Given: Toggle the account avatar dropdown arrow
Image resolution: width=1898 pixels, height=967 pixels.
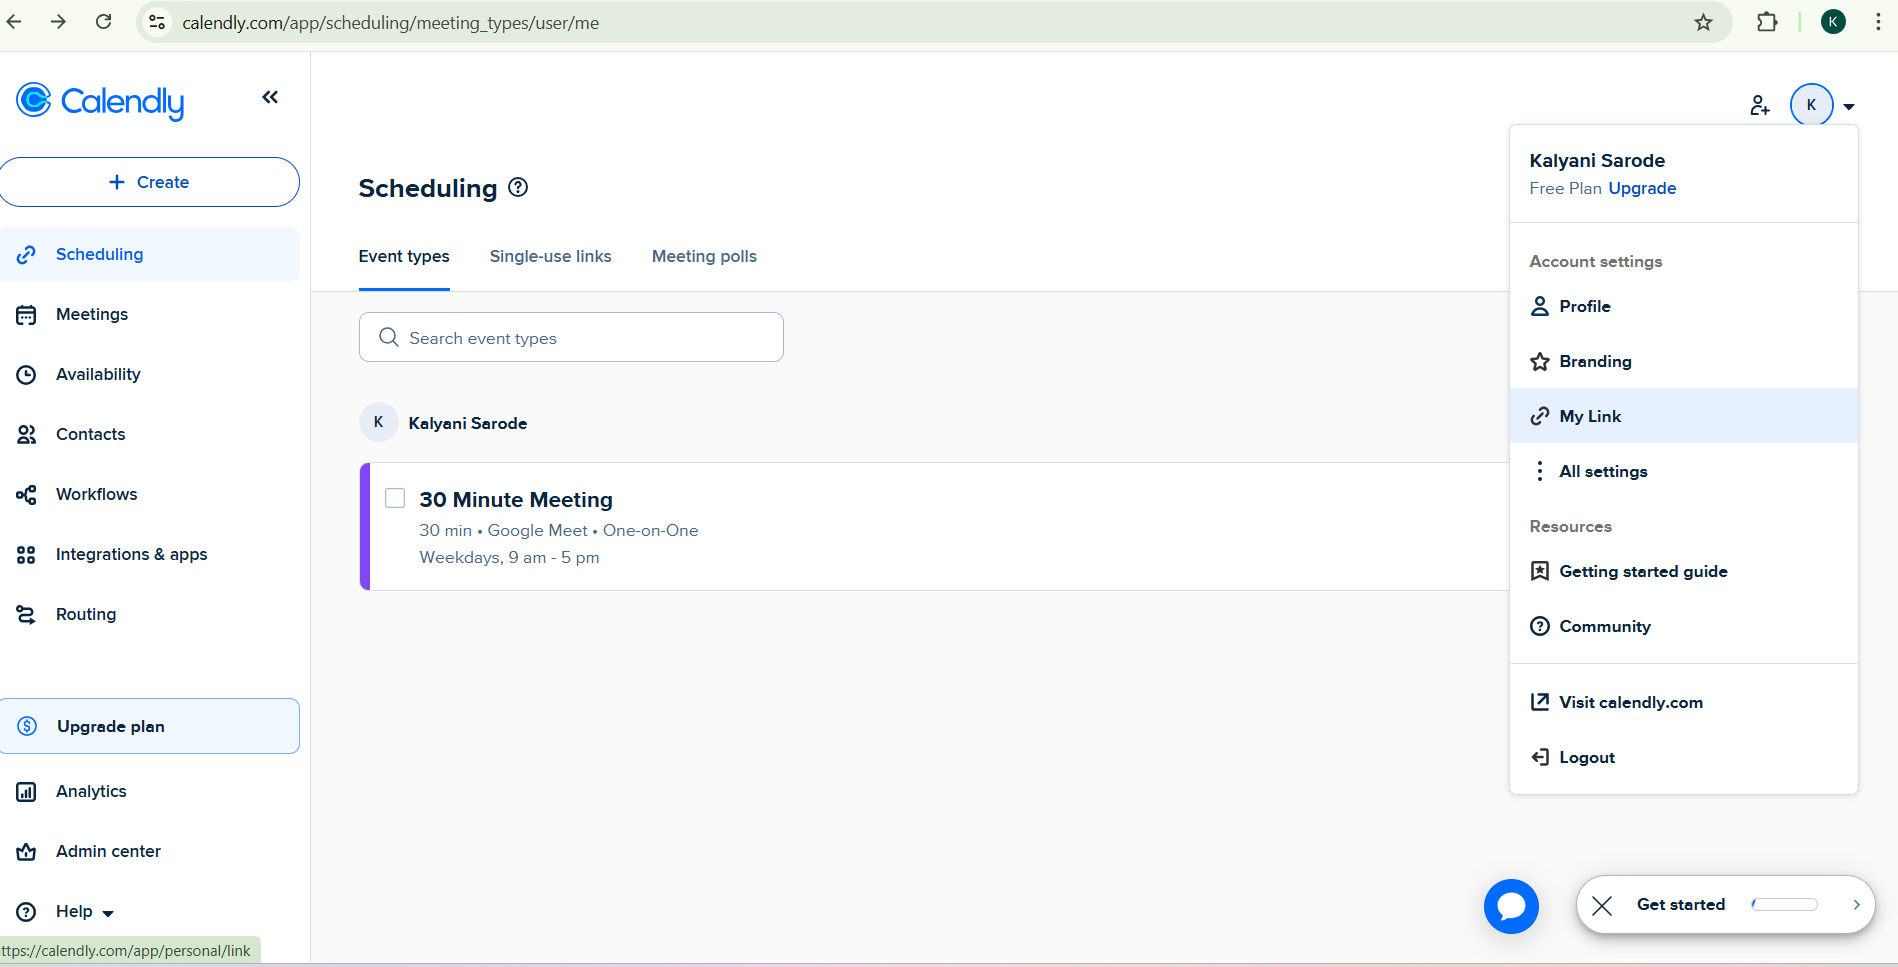Looking at the screenshot, I should (1849, 106).
